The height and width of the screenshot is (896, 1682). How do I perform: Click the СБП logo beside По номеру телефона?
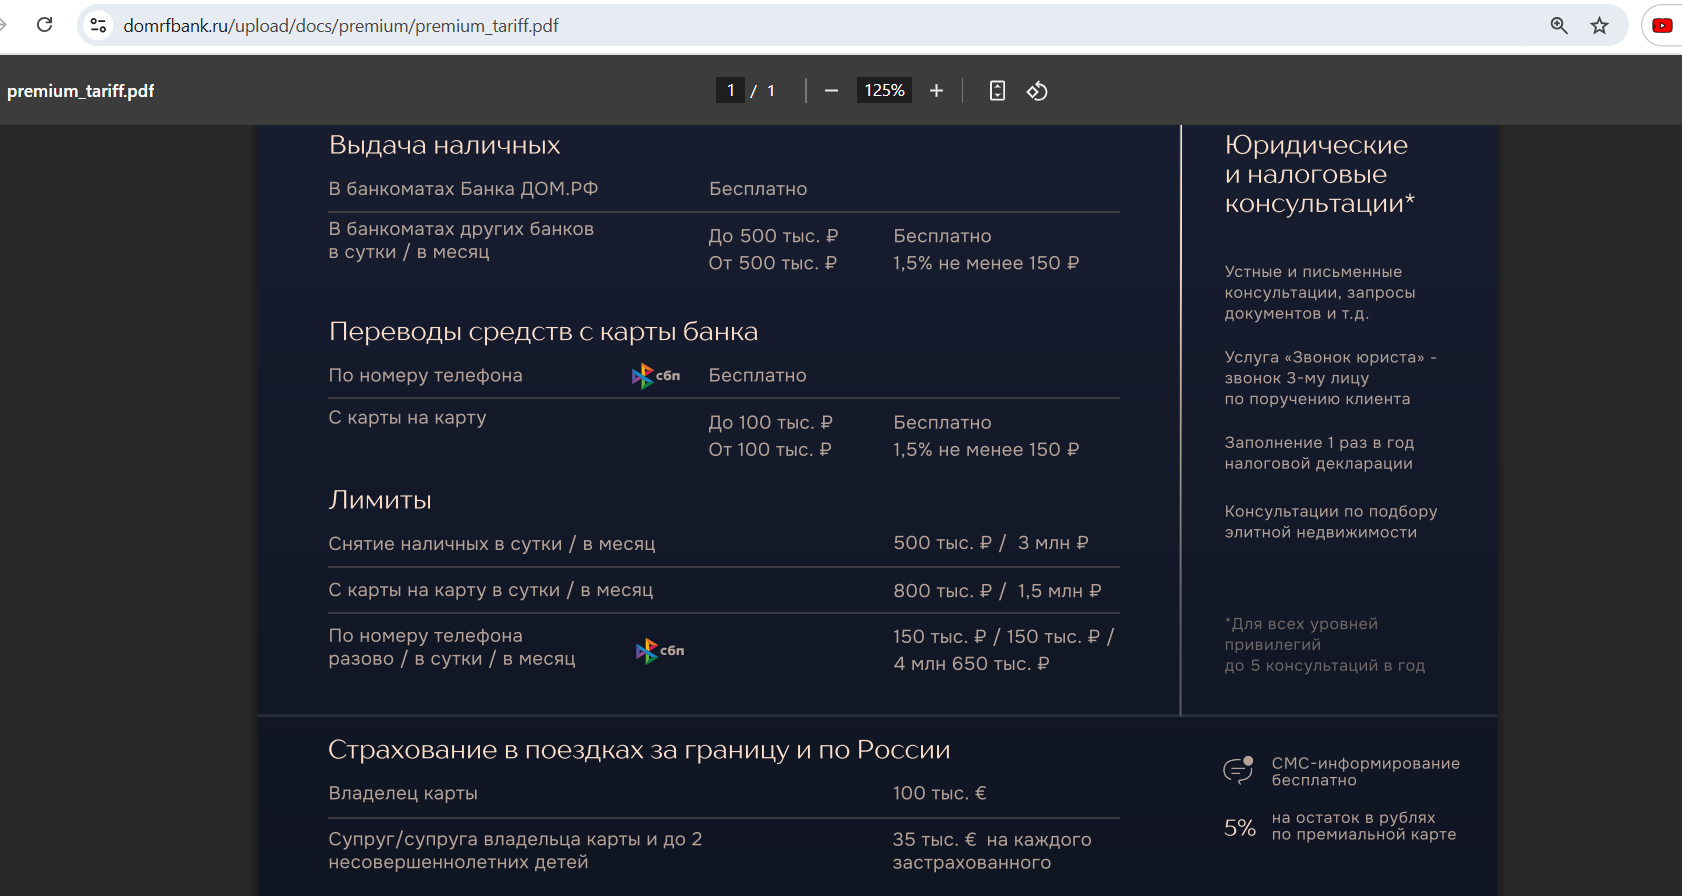click(x=656, y=376)
